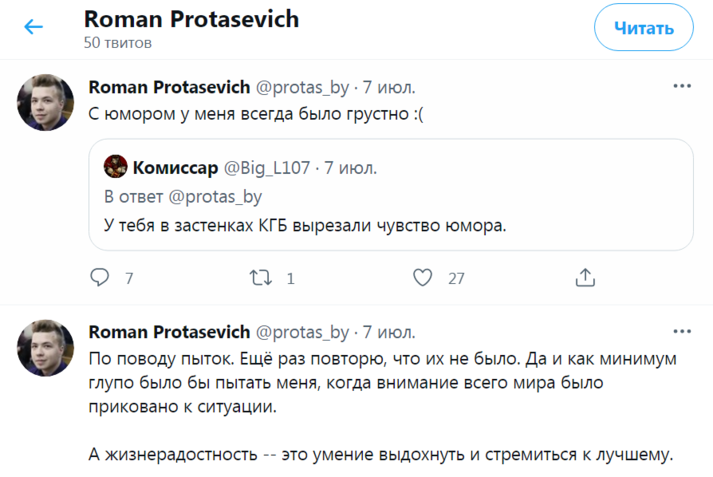Click the reply speech bubble icon

100,277
